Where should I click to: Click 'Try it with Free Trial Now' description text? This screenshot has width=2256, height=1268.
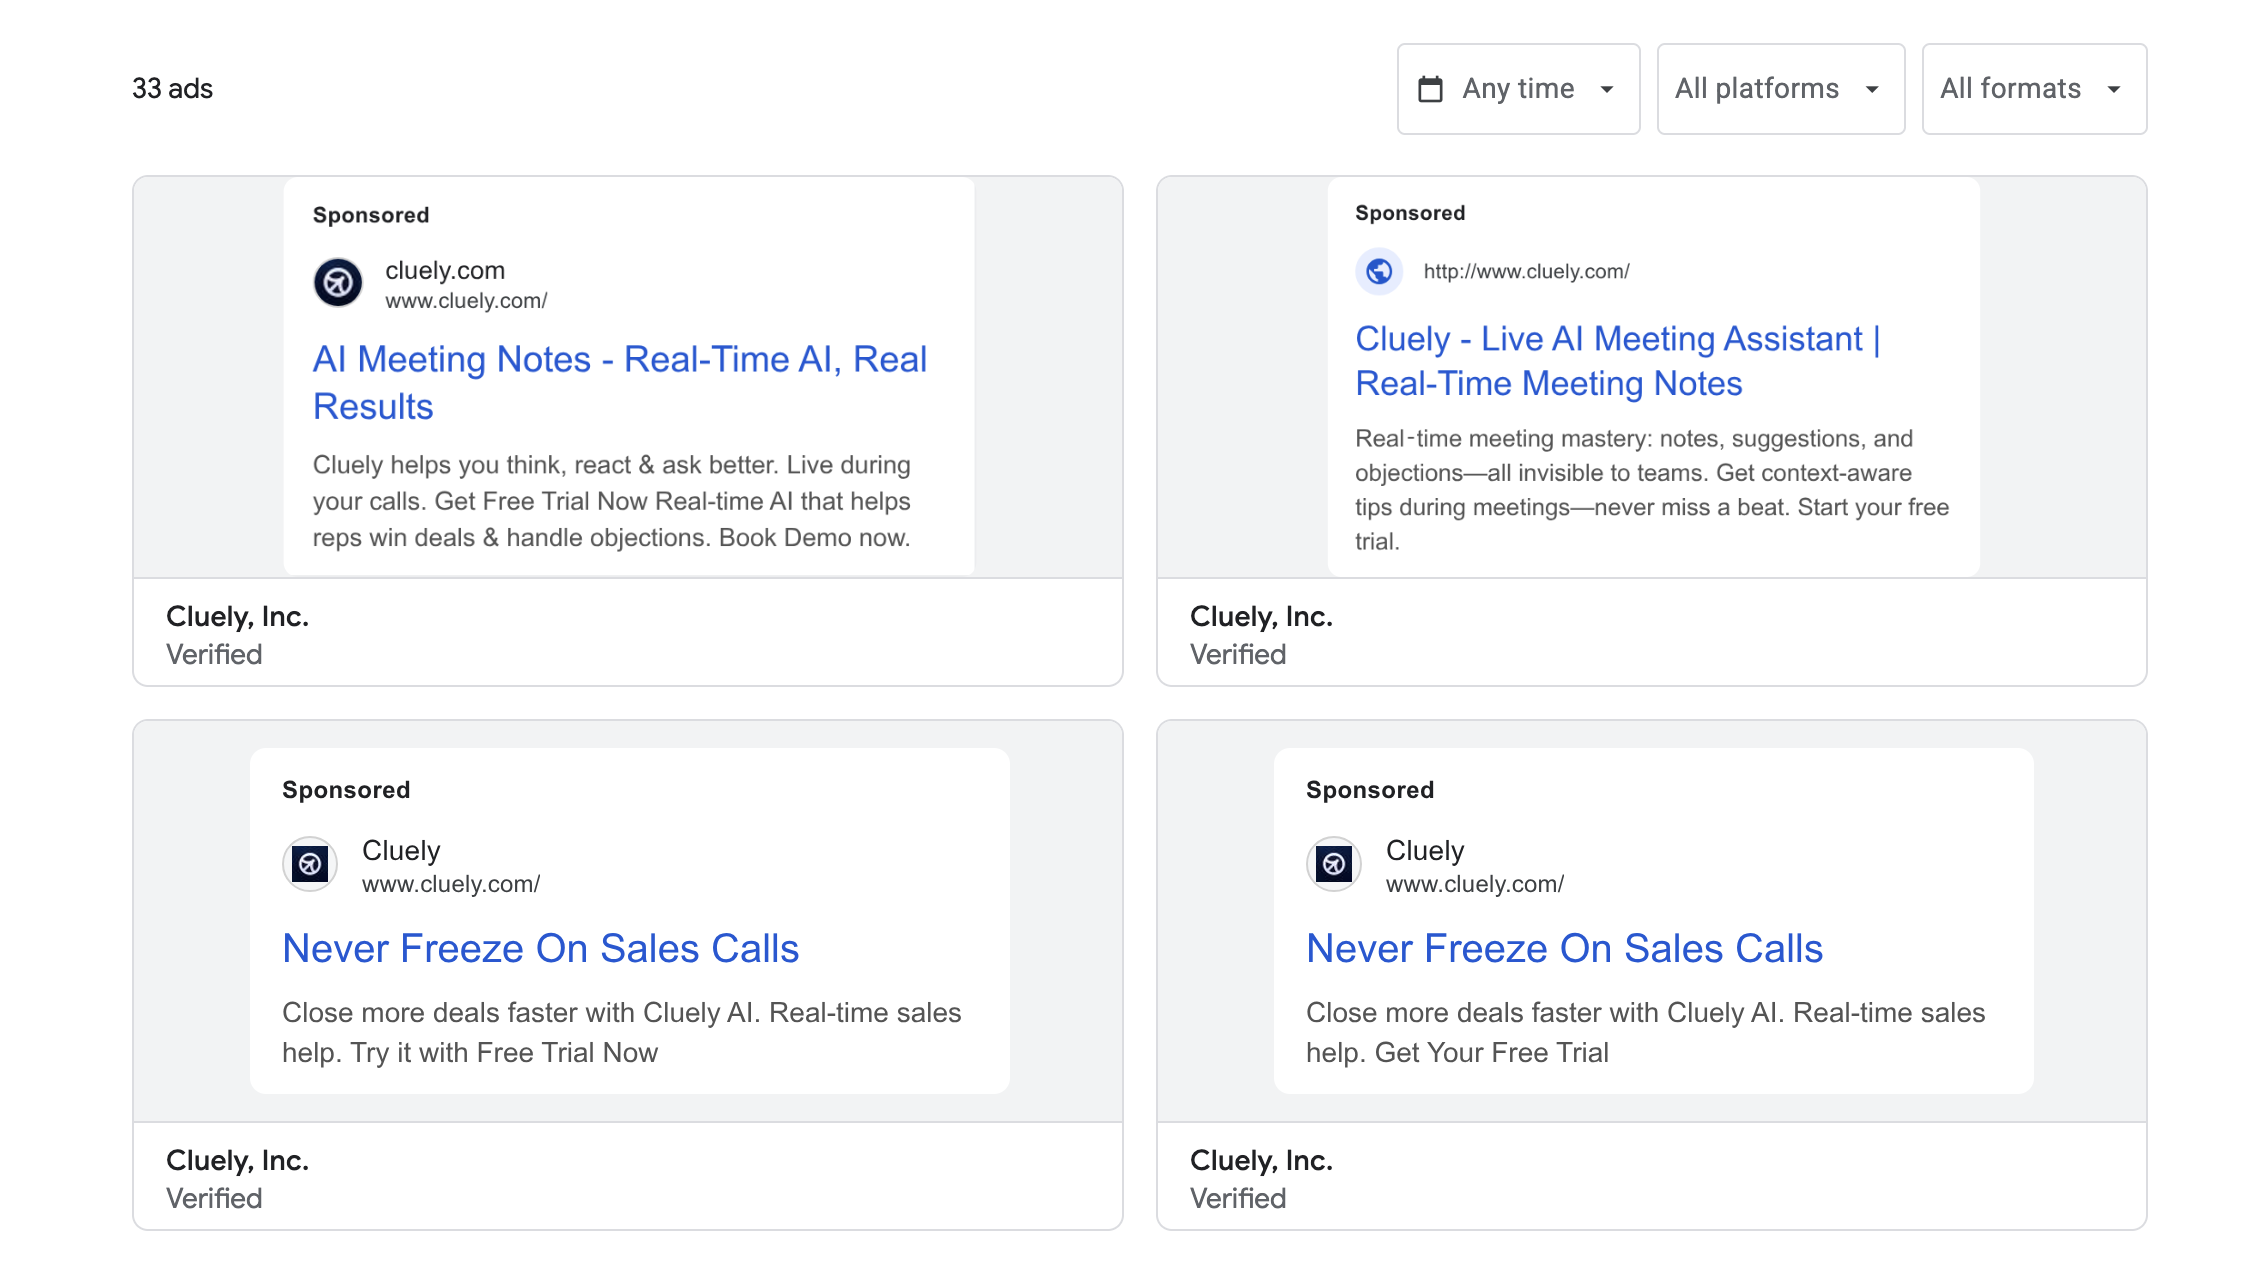point(620,1033)
